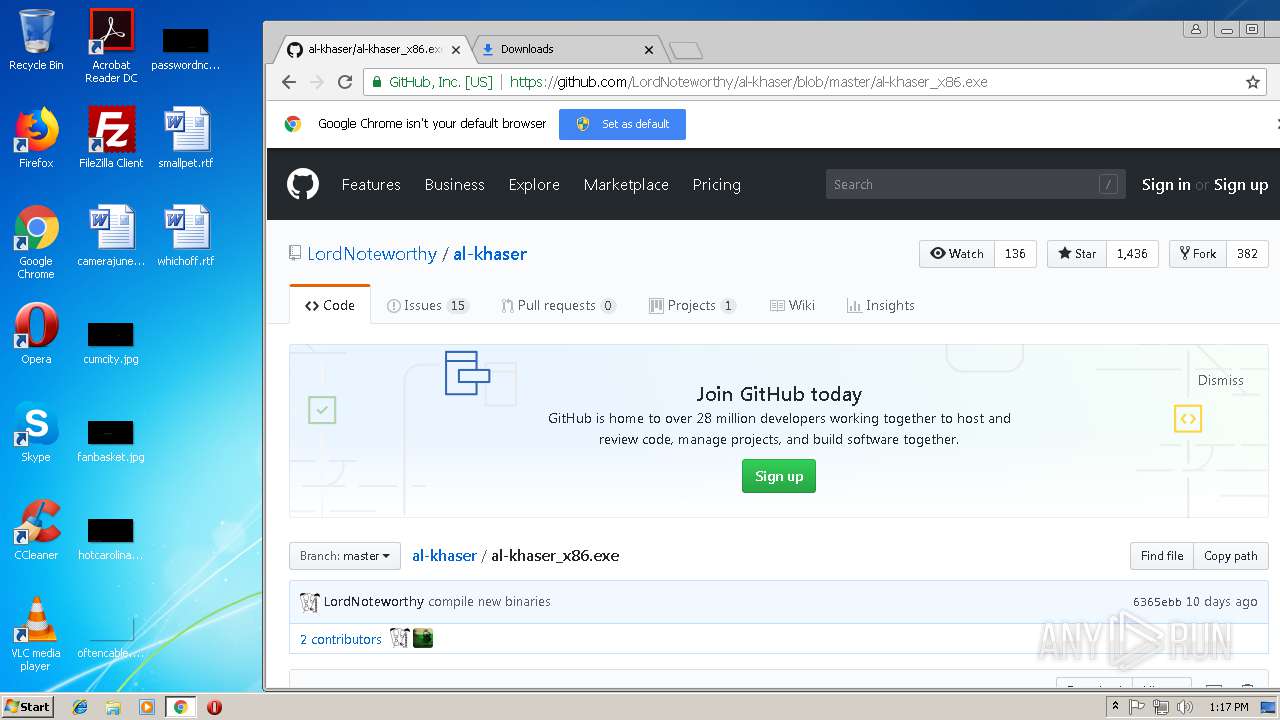Open stargazers count 1,436
This screenshot has width=1280, height=720.
pos(1132,254)
